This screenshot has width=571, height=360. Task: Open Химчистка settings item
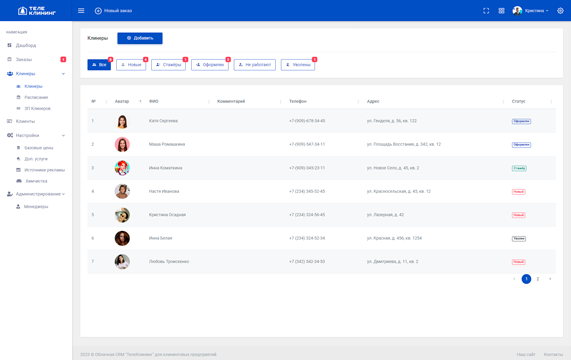click(36, 181)
